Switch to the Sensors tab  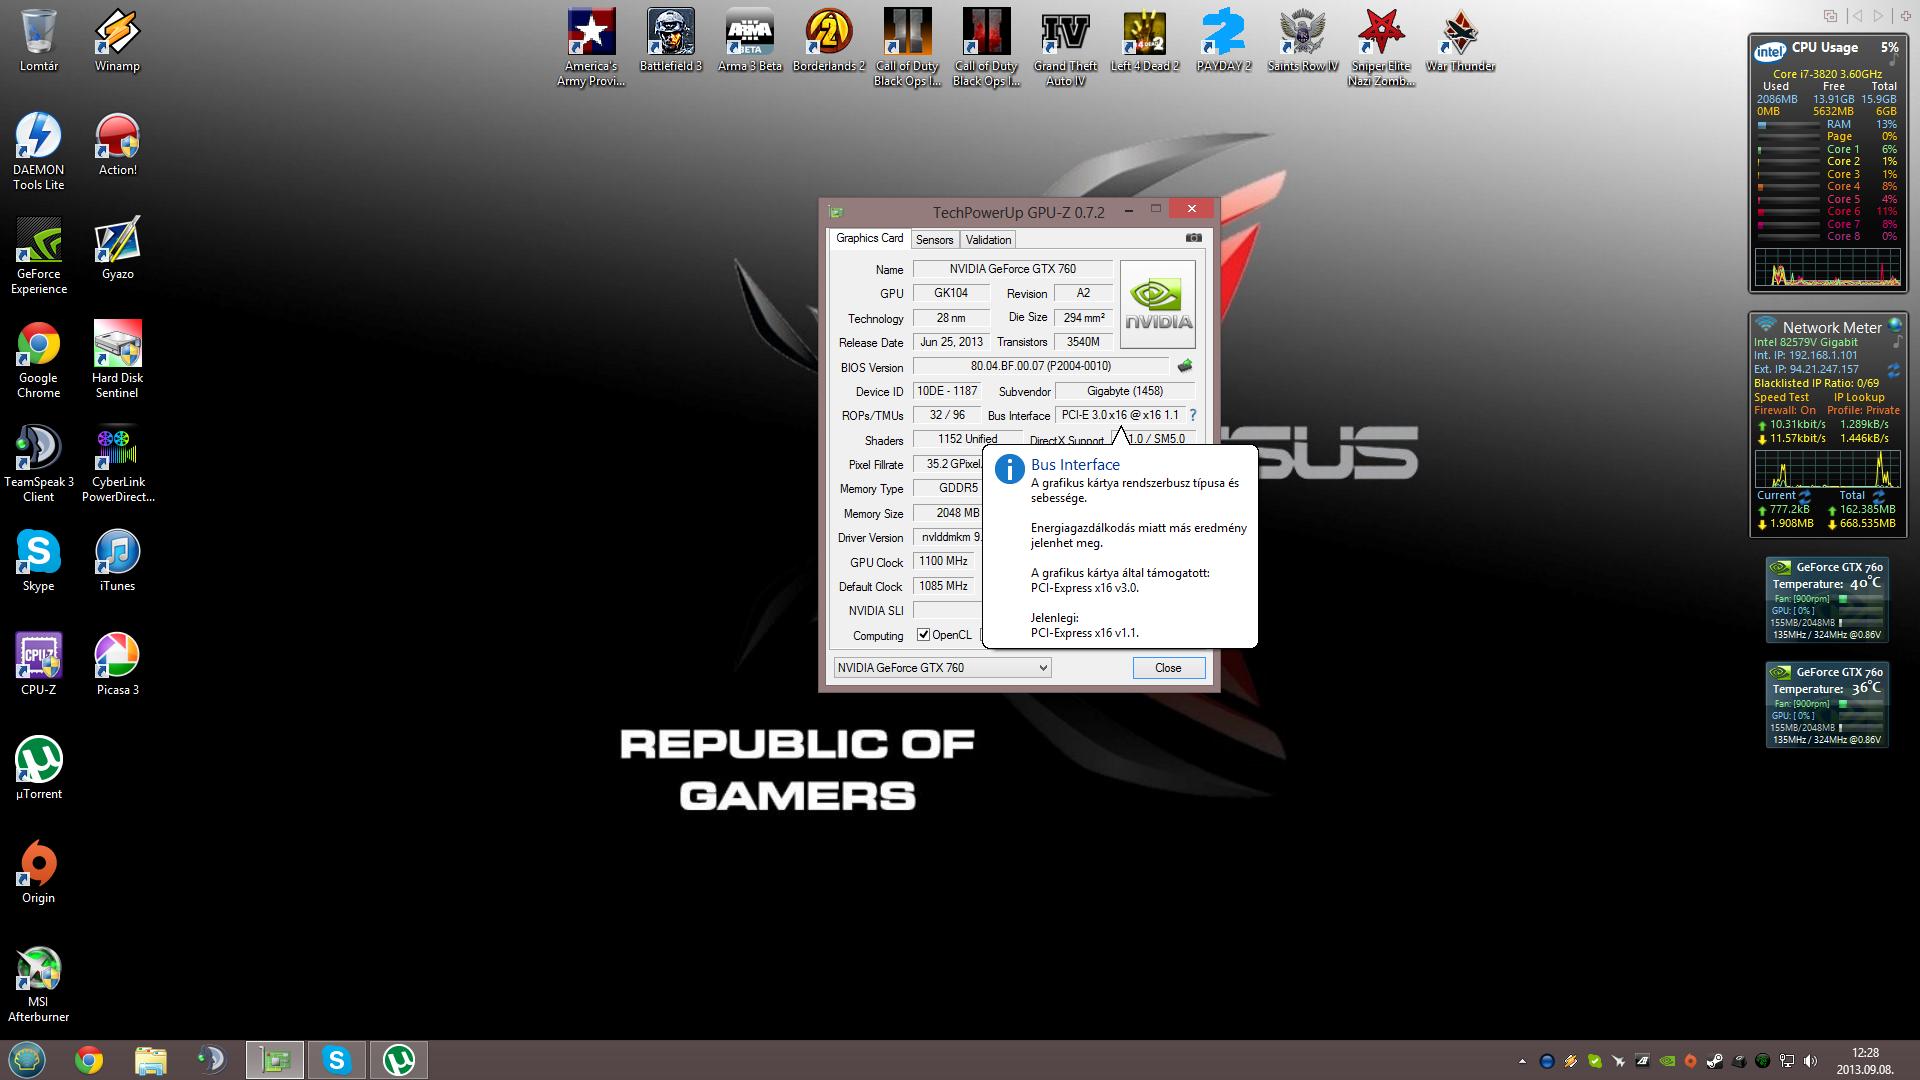click(x=934, y=240)
